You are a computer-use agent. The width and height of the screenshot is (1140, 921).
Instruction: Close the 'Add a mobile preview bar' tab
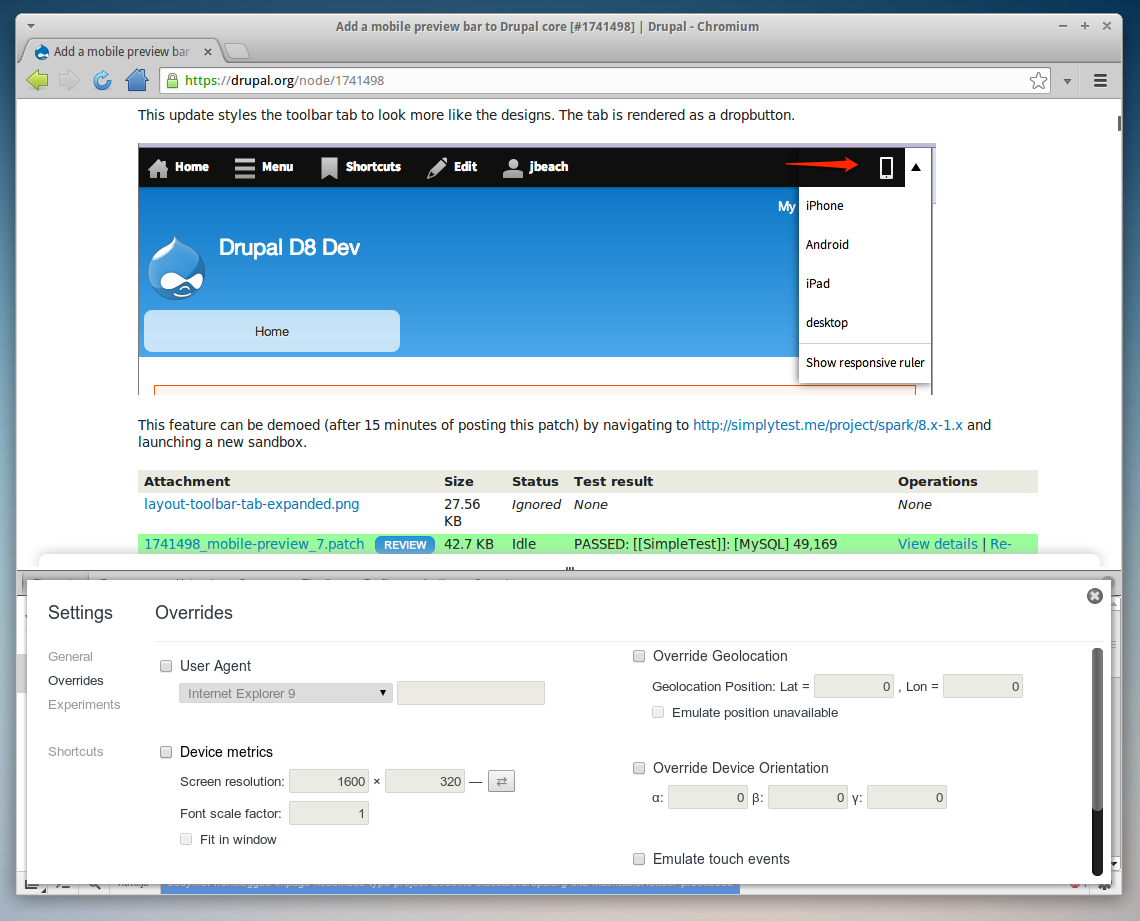click(x=208, y=52)
